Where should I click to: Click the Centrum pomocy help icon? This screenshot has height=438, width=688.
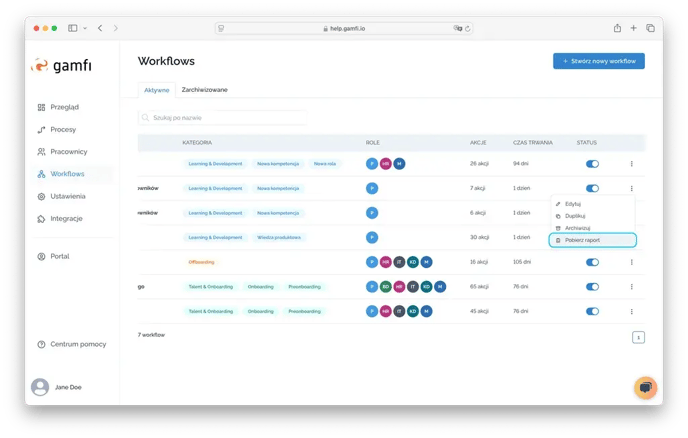click(x=41, y=344)
